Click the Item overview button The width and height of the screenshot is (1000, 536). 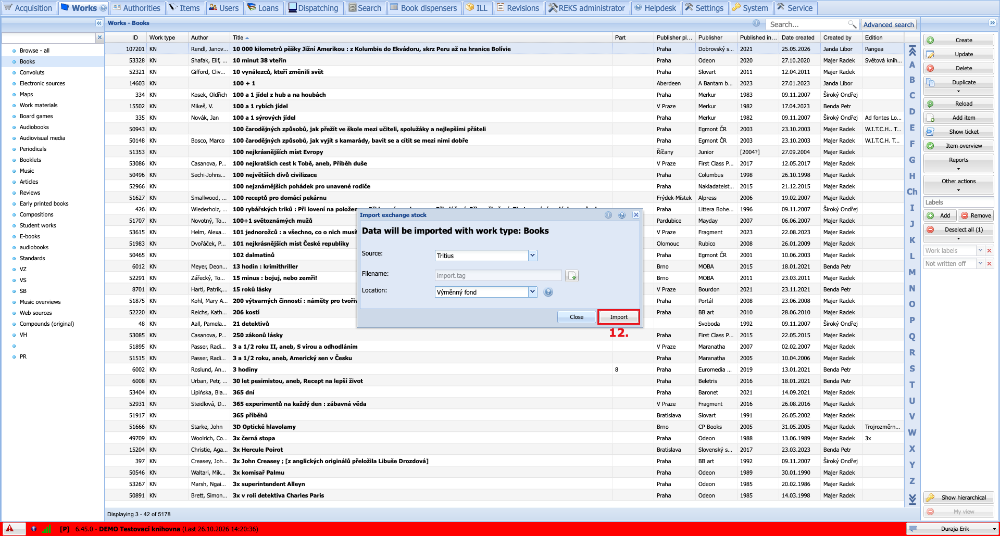959,146
